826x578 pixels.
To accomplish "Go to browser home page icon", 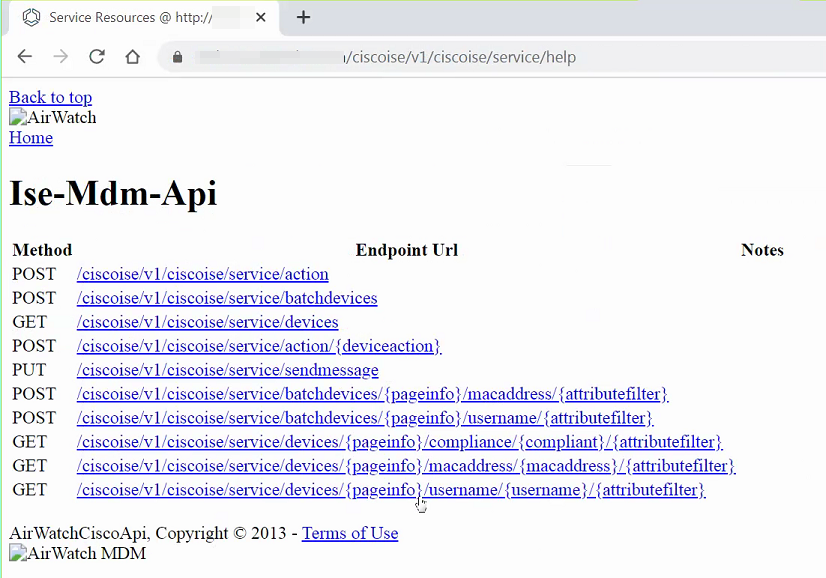I will point(132,57).
